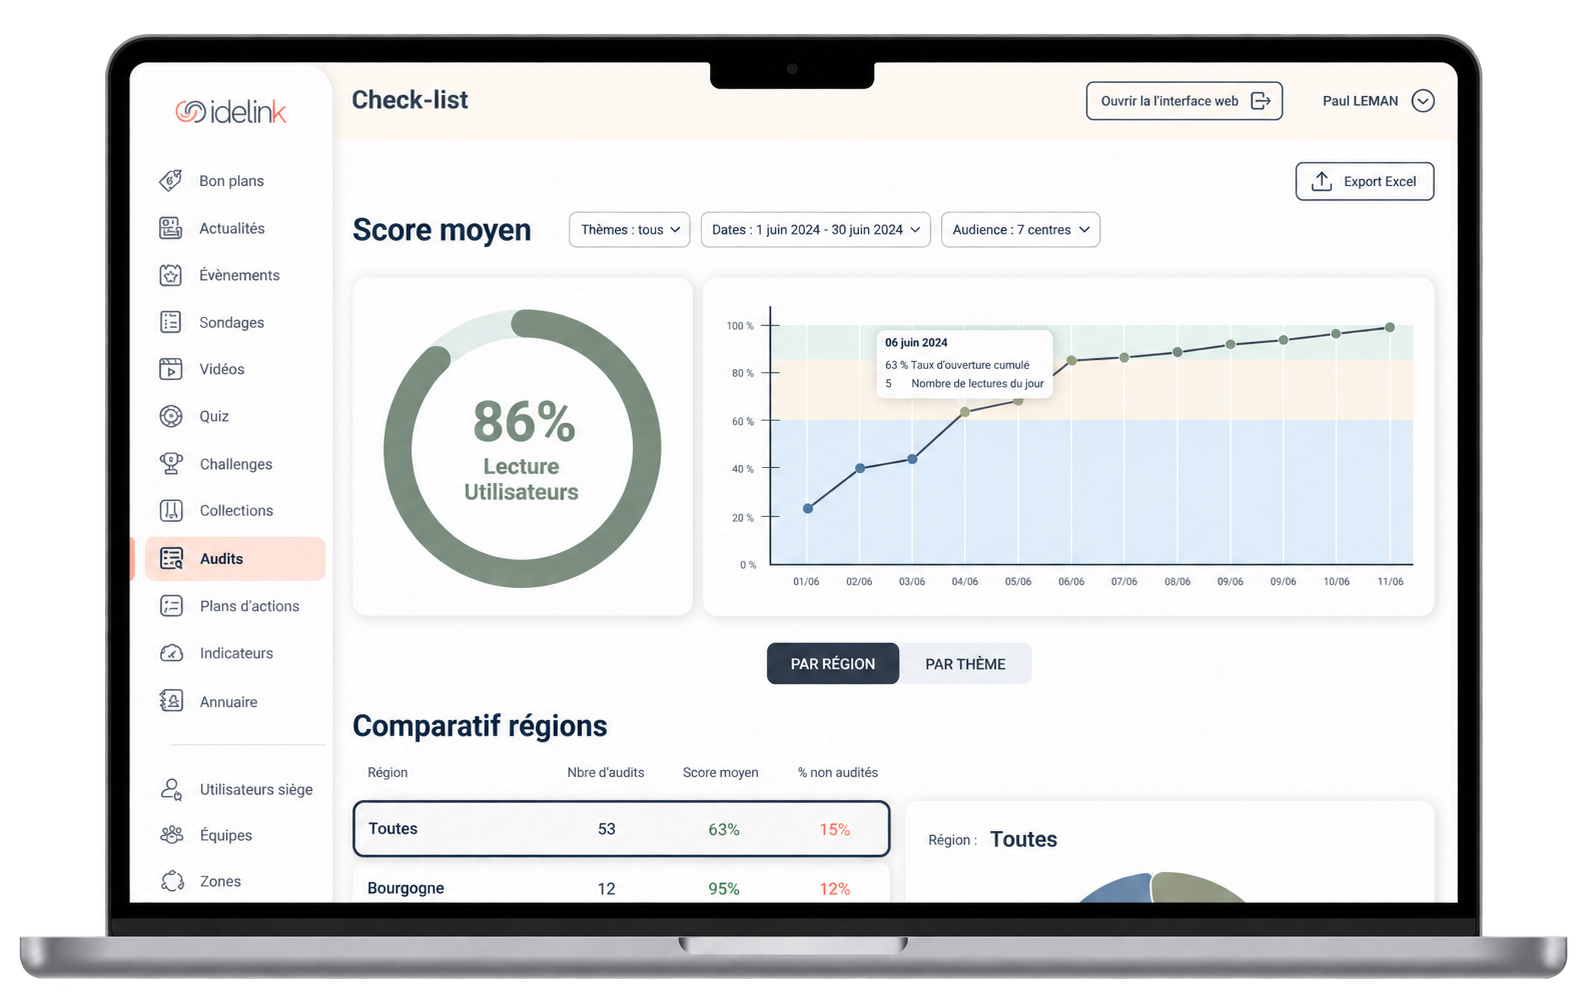Open the Annuaire directory icon
Viewport: 1586px width, 992px height.
point(171,701)
